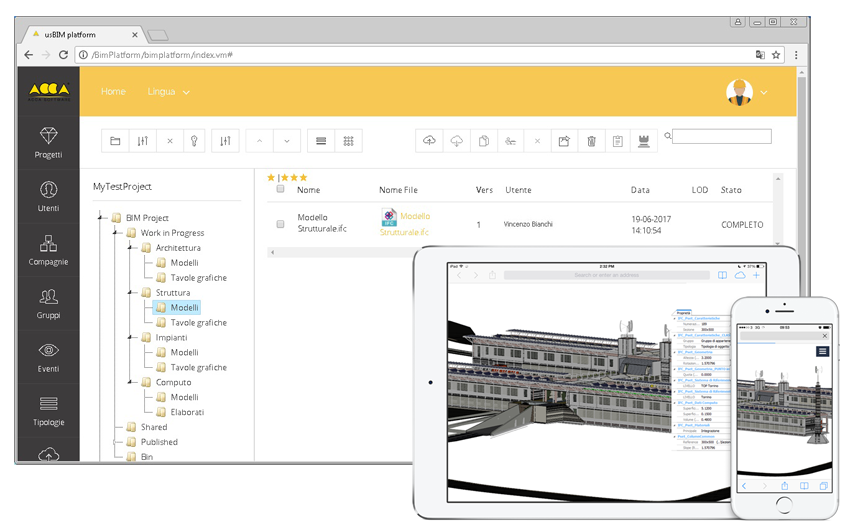Viewport: 850px width, 529px height.
Task: Click the standalone sliders settings icon
Action: 225,141
